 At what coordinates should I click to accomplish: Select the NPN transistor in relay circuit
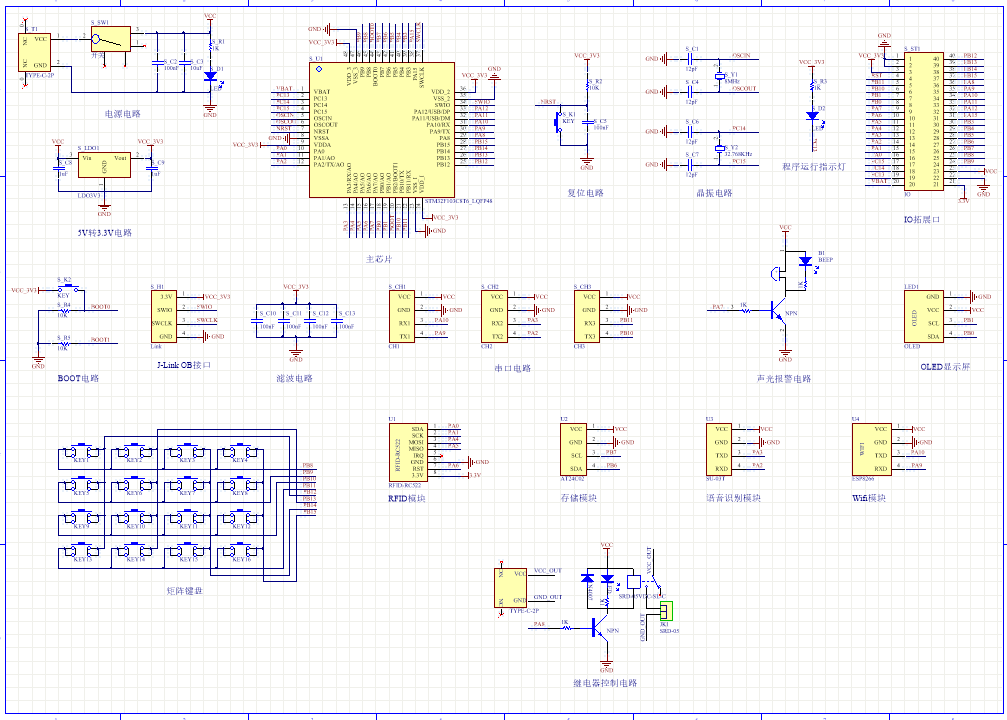click(x=599, y=628)
